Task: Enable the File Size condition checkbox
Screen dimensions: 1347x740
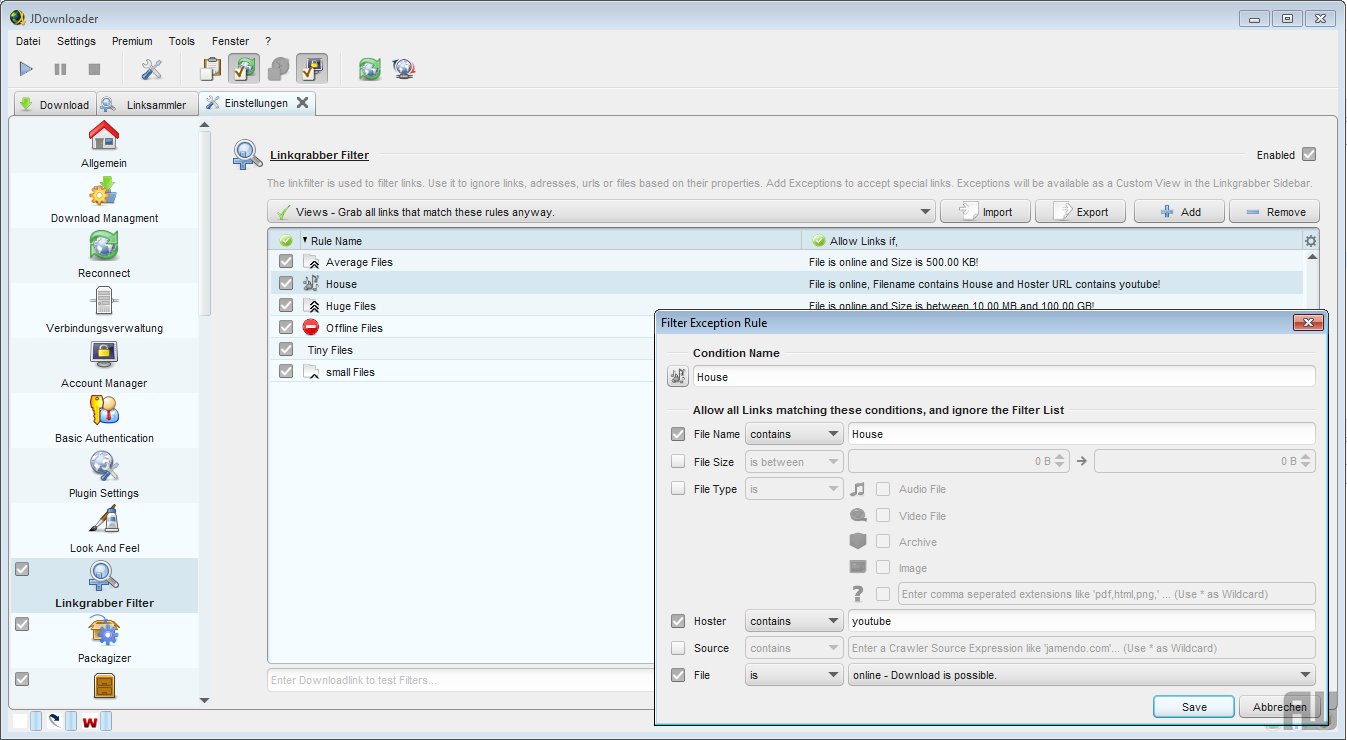Action: (678, 462)
